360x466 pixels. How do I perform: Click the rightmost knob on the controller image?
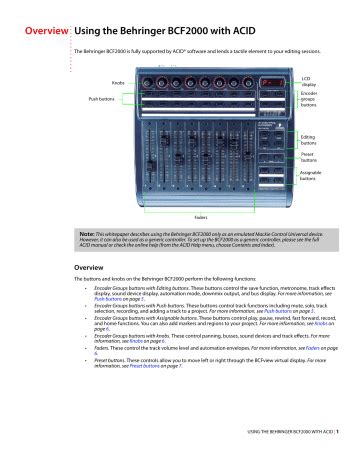click(x=248, y=82)
